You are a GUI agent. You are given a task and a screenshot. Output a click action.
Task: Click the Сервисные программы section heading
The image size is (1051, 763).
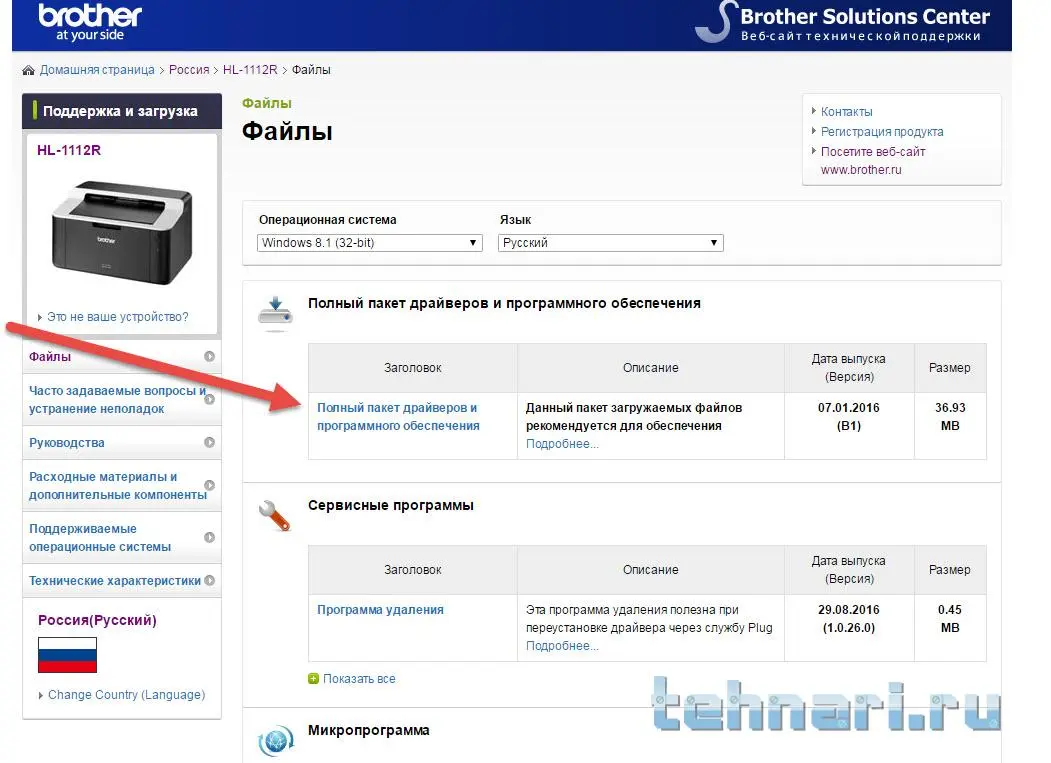coord(391,505)
